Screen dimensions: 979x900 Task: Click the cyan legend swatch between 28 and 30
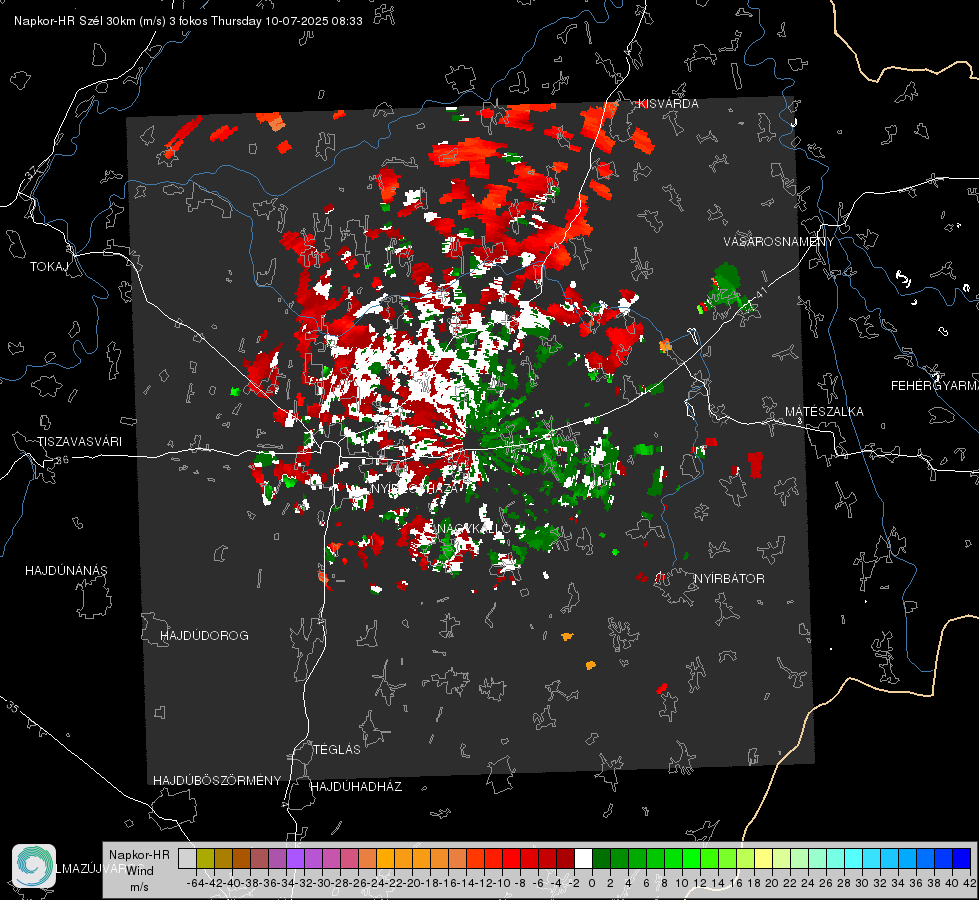click(854, 858)
